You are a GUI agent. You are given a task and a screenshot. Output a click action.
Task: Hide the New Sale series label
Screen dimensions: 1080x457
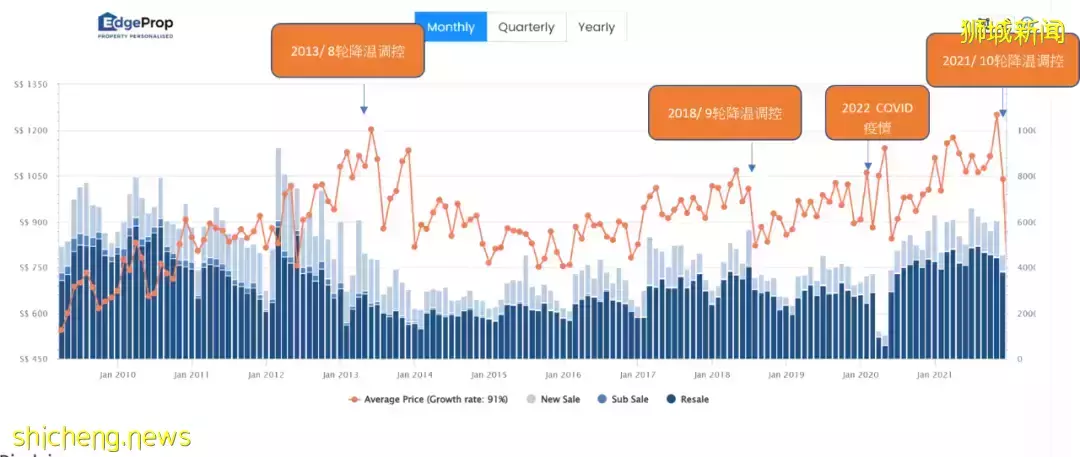point(561,399)
